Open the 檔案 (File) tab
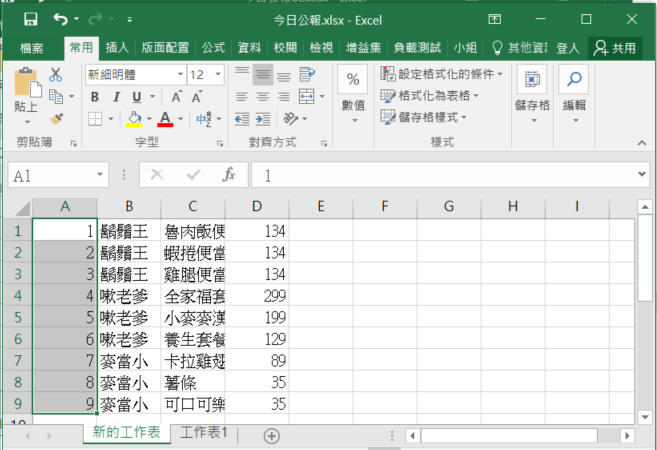The image size is (657, 450). tap(32, 48)
